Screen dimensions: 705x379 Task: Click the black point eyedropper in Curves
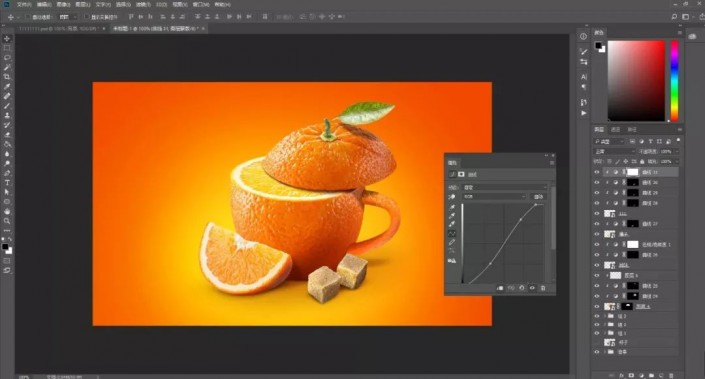click(x=452, y=207)
